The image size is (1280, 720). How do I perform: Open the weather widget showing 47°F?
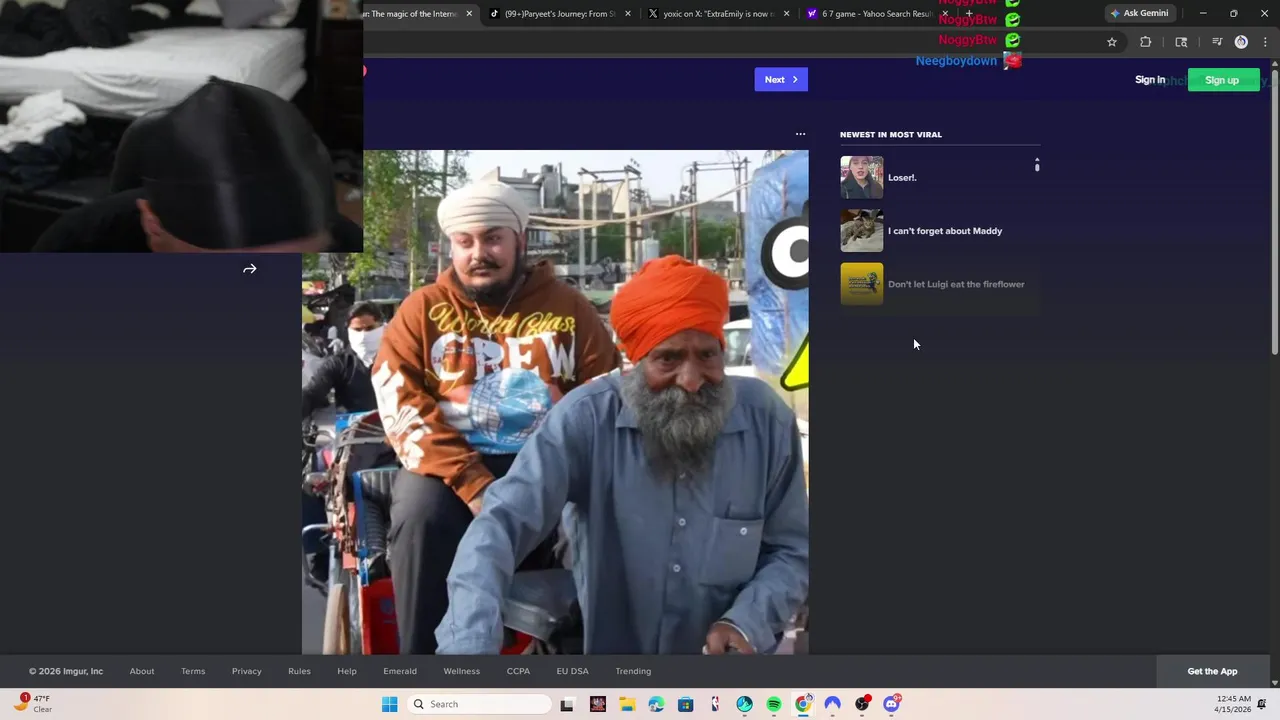click(x=33, y=704)
